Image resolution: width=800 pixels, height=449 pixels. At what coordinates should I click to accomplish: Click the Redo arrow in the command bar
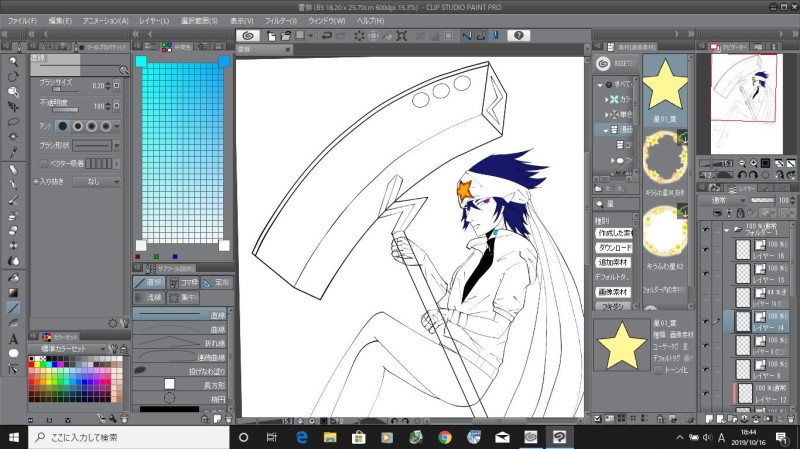coord(340,36)
